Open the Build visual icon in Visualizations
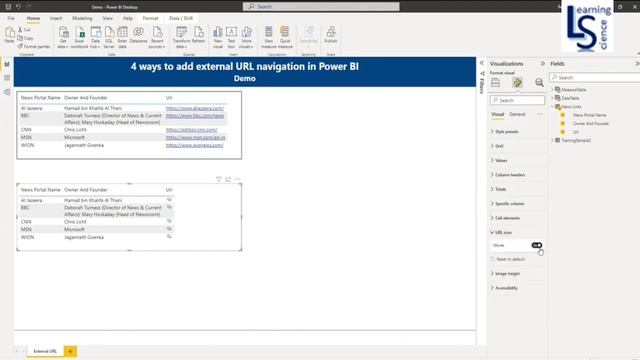Viewport: 640px width, 360px height. pyautogui.click(x=496, y=82)
